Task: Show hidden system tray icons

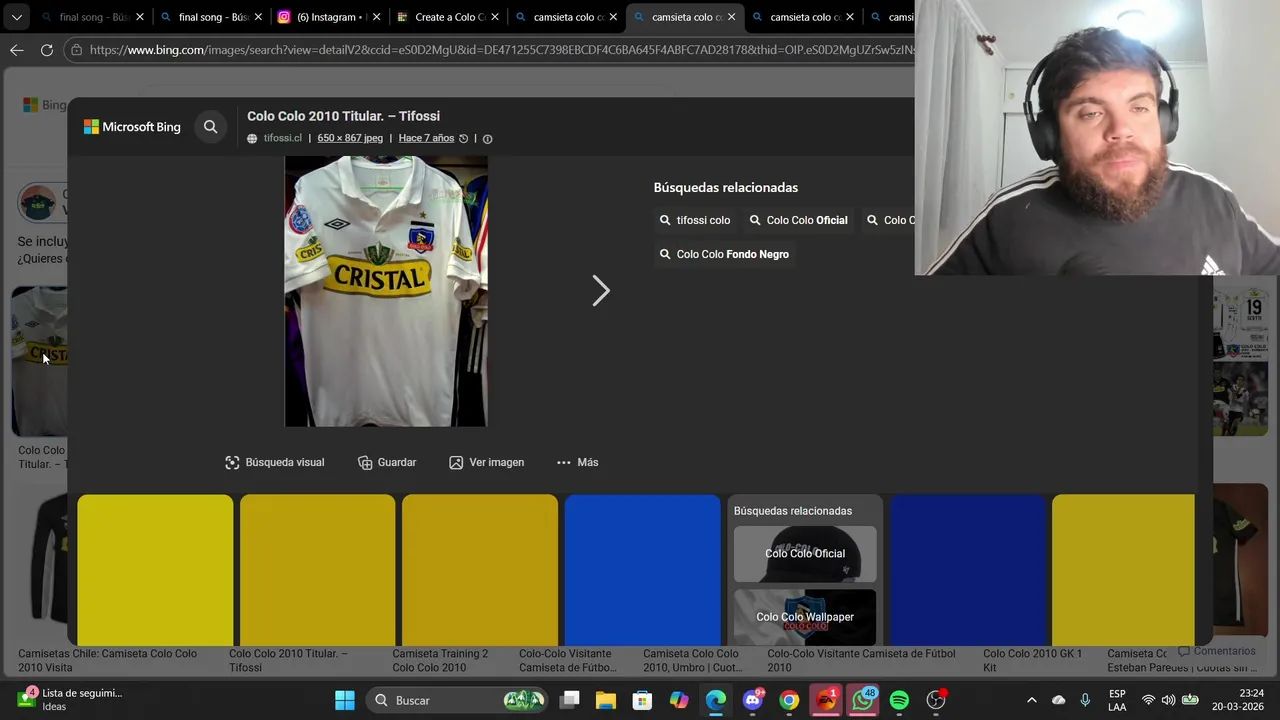Action: click(1032, 700)
